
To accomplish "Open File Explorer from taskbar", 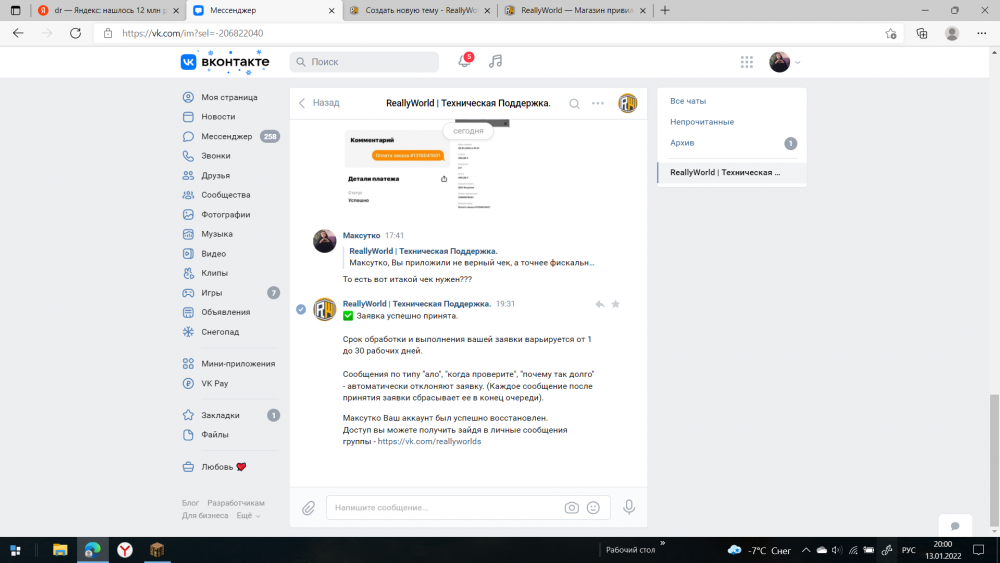I will point(60,550).
